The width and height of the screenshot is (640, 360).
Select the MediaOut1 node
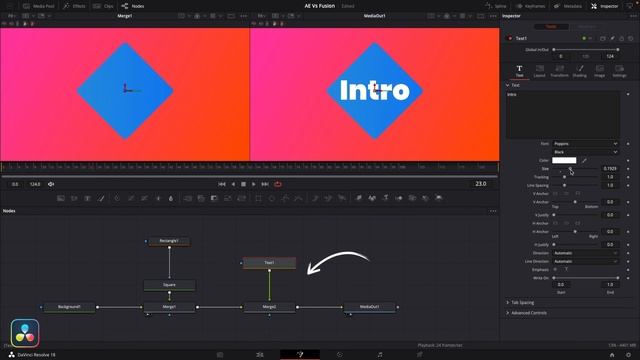tap(370, 307)
